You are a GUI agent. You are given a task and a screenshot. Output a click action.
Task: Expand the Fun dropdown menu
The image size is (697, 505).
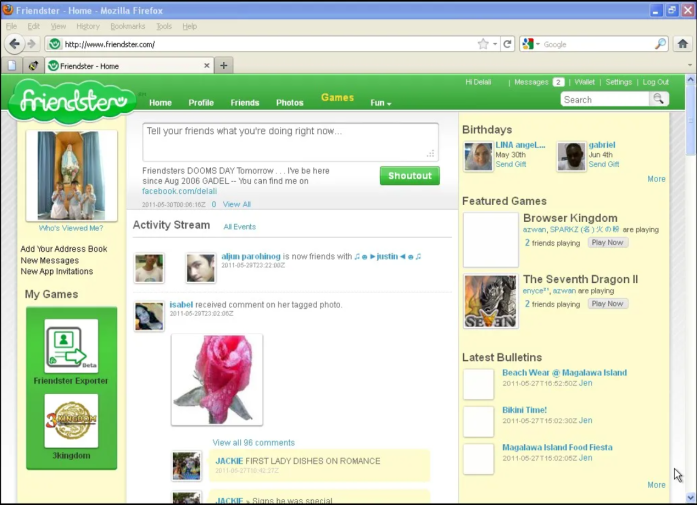tap(380, 102)
